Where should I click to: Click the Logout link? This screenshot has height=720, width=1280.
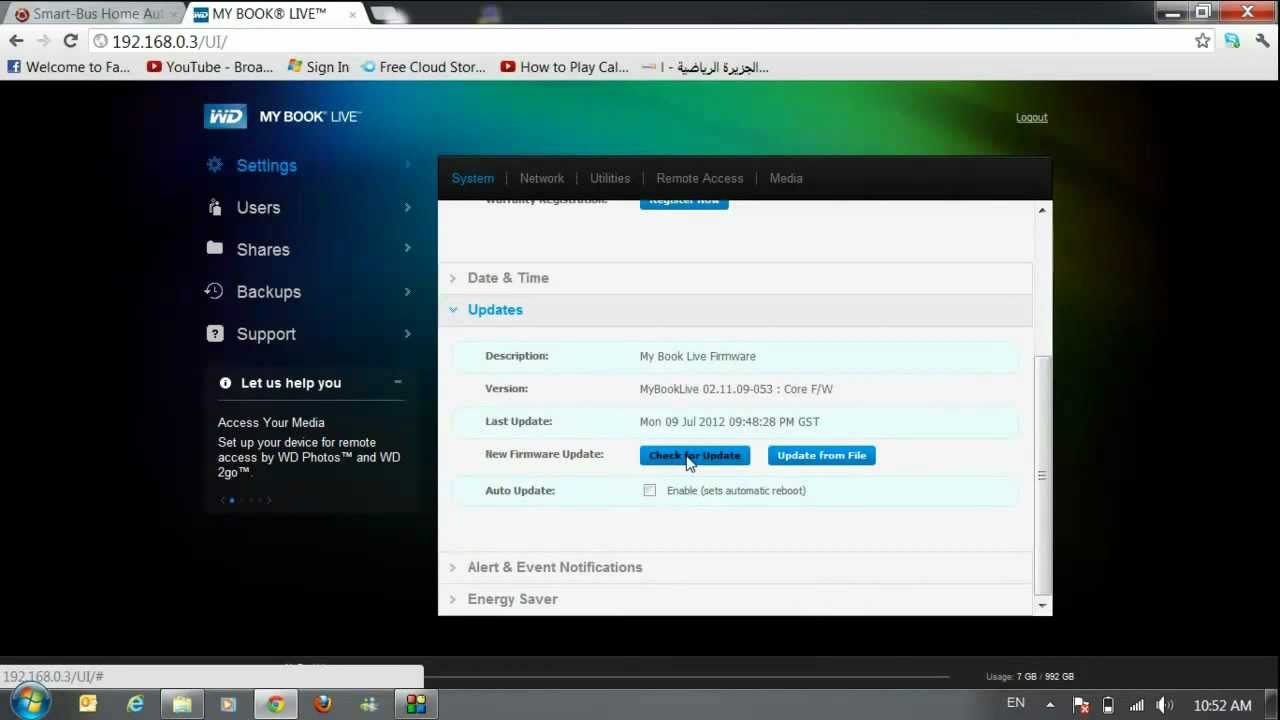tap(1031, 117)
